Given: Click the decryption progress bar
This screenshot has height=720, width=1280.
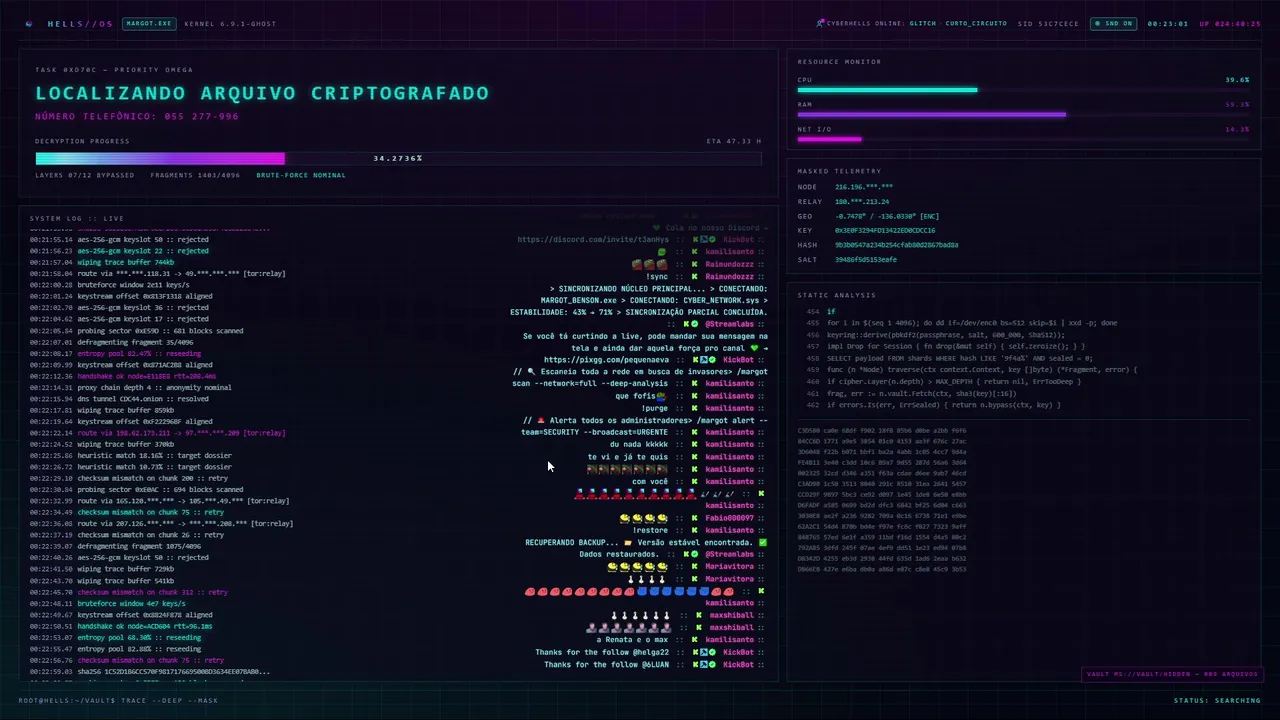Looking at the screenshot, I should 398,158.
